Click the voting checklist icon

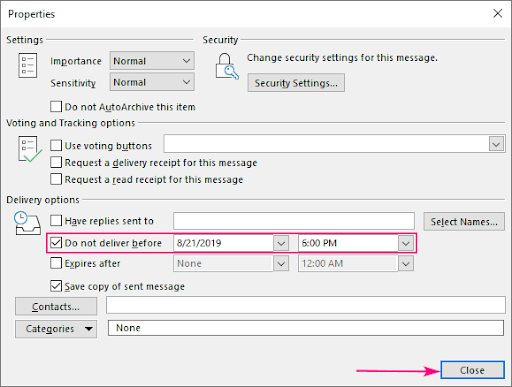(x=30, y=149)
